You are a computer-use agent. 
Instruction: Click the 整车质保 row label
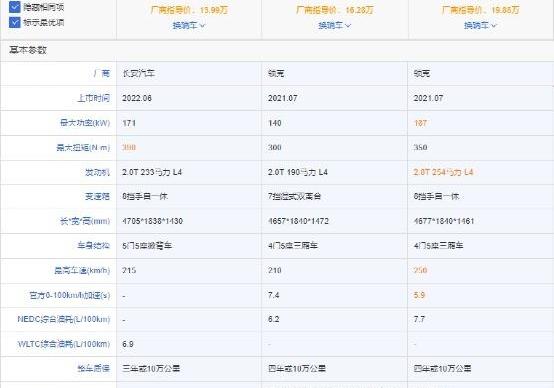[x=94, y=369]
